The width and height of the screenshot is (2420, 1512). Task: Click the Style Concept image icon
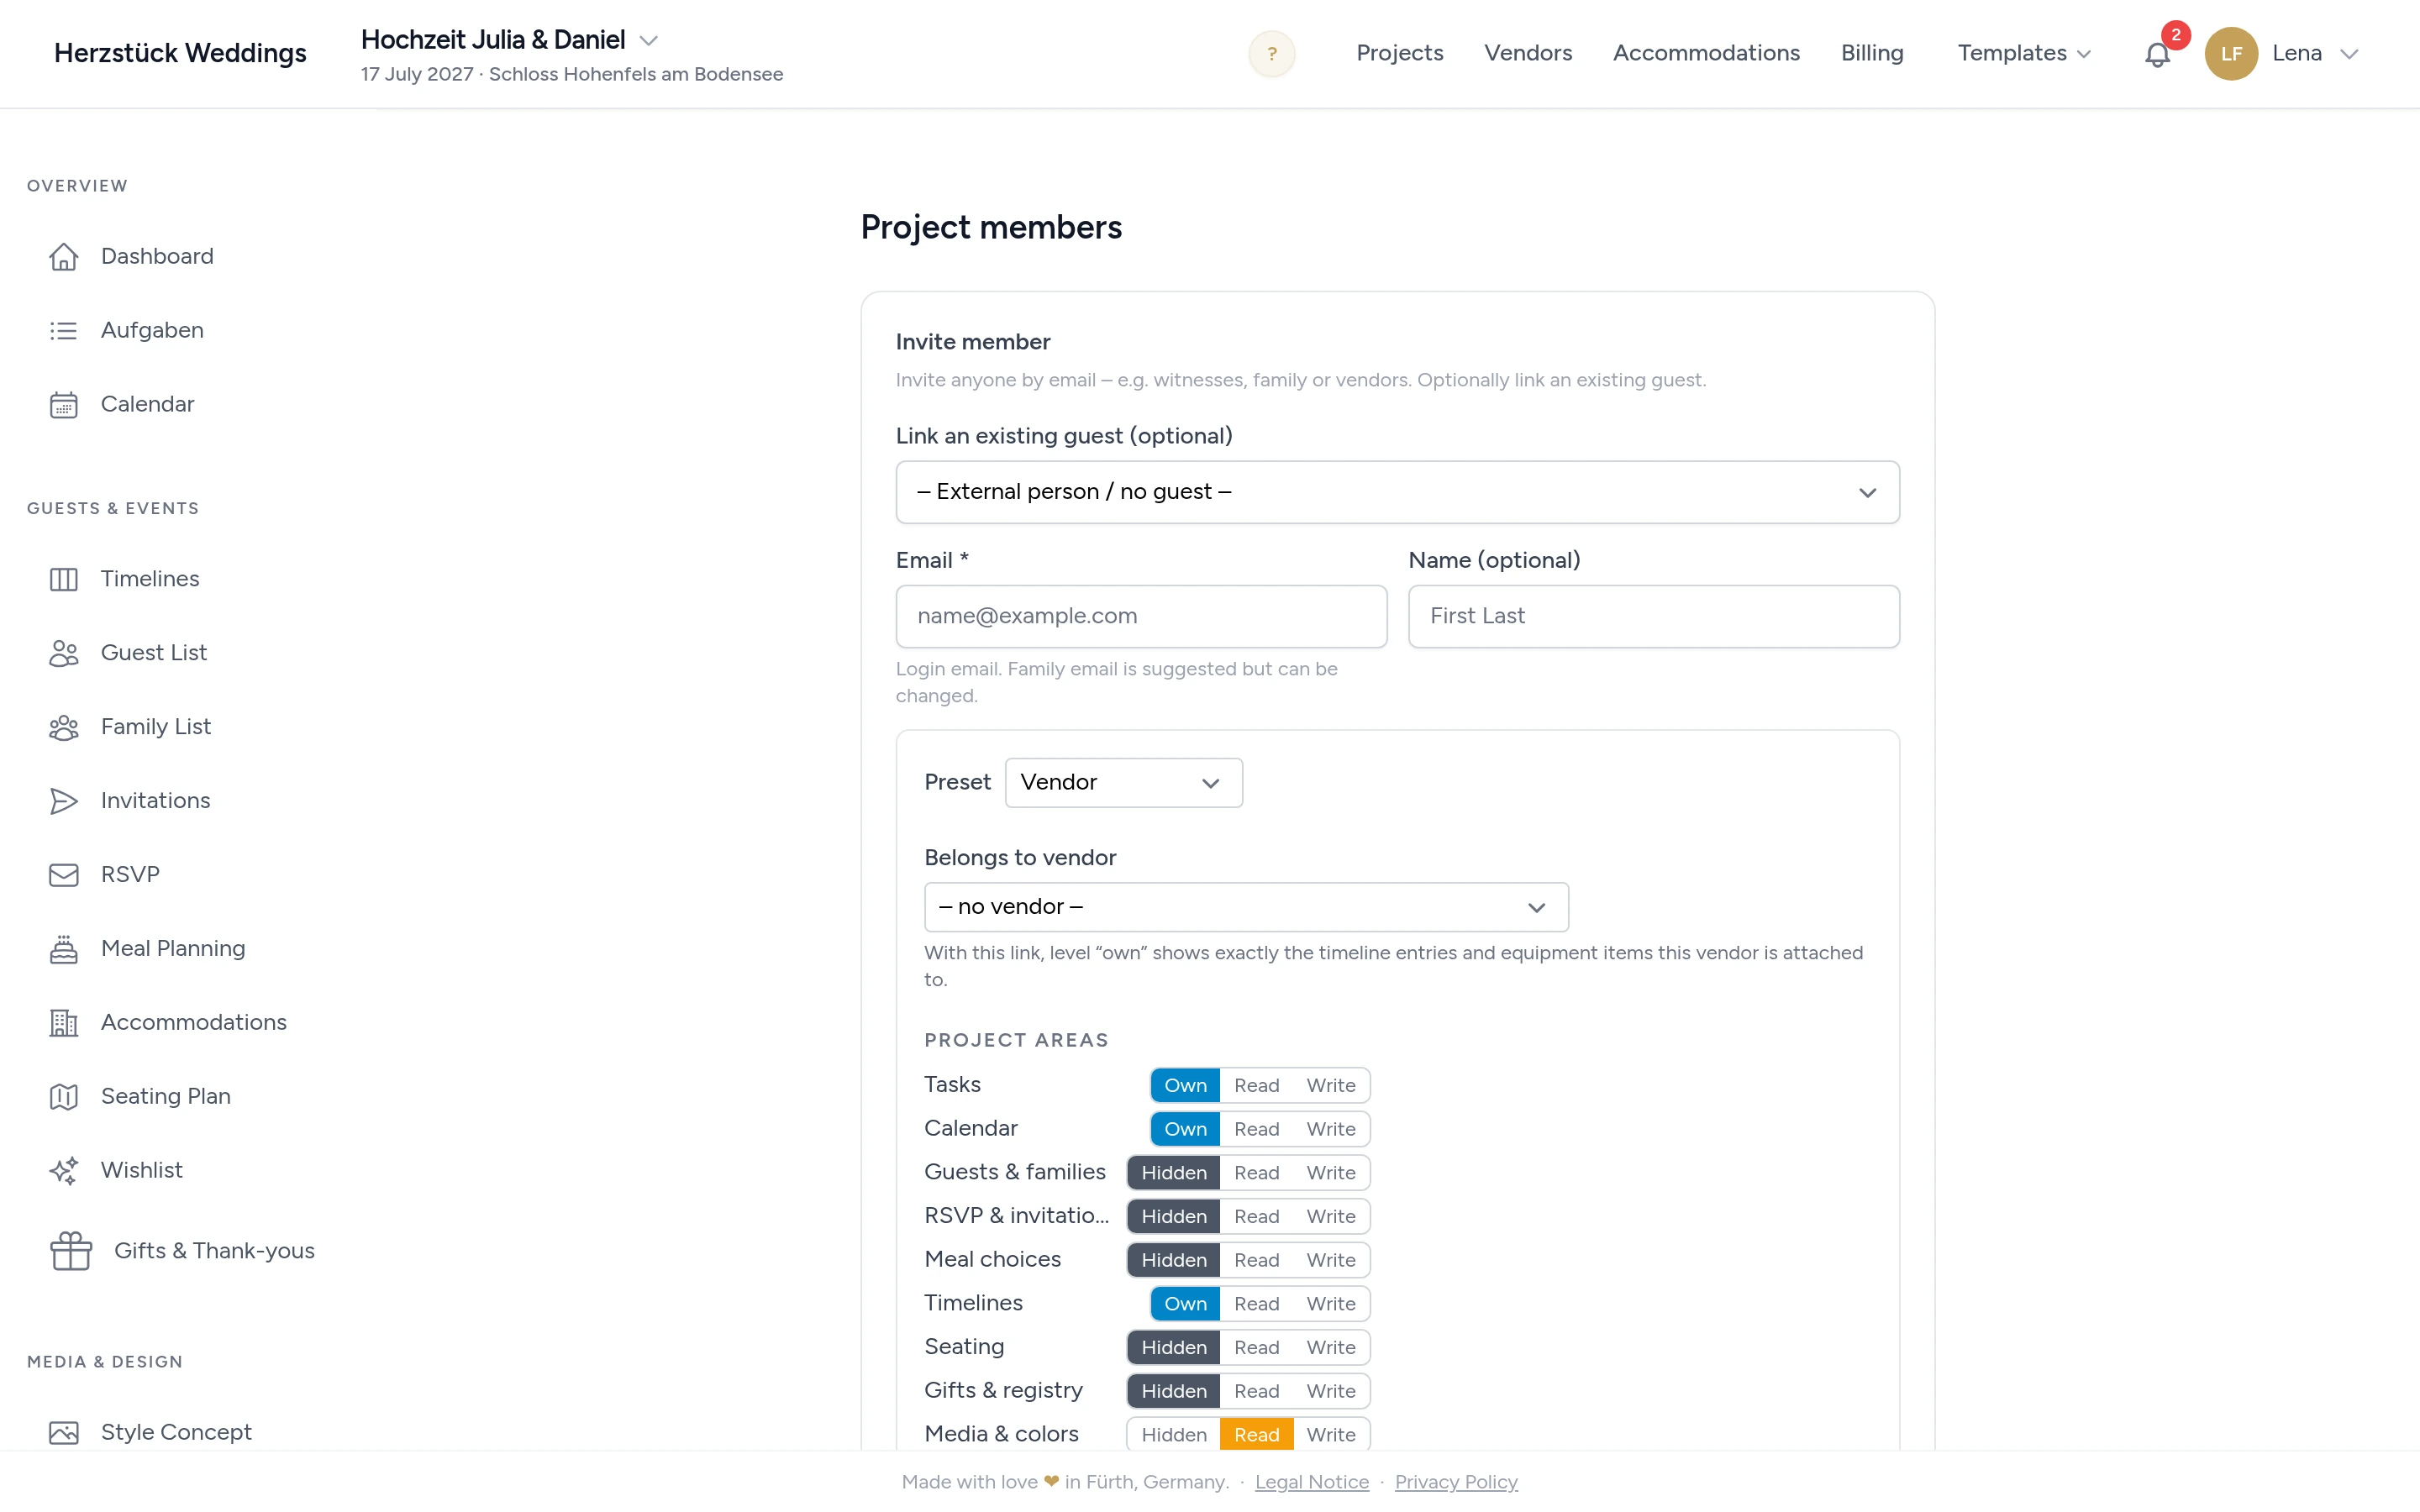click(63, 1433)
